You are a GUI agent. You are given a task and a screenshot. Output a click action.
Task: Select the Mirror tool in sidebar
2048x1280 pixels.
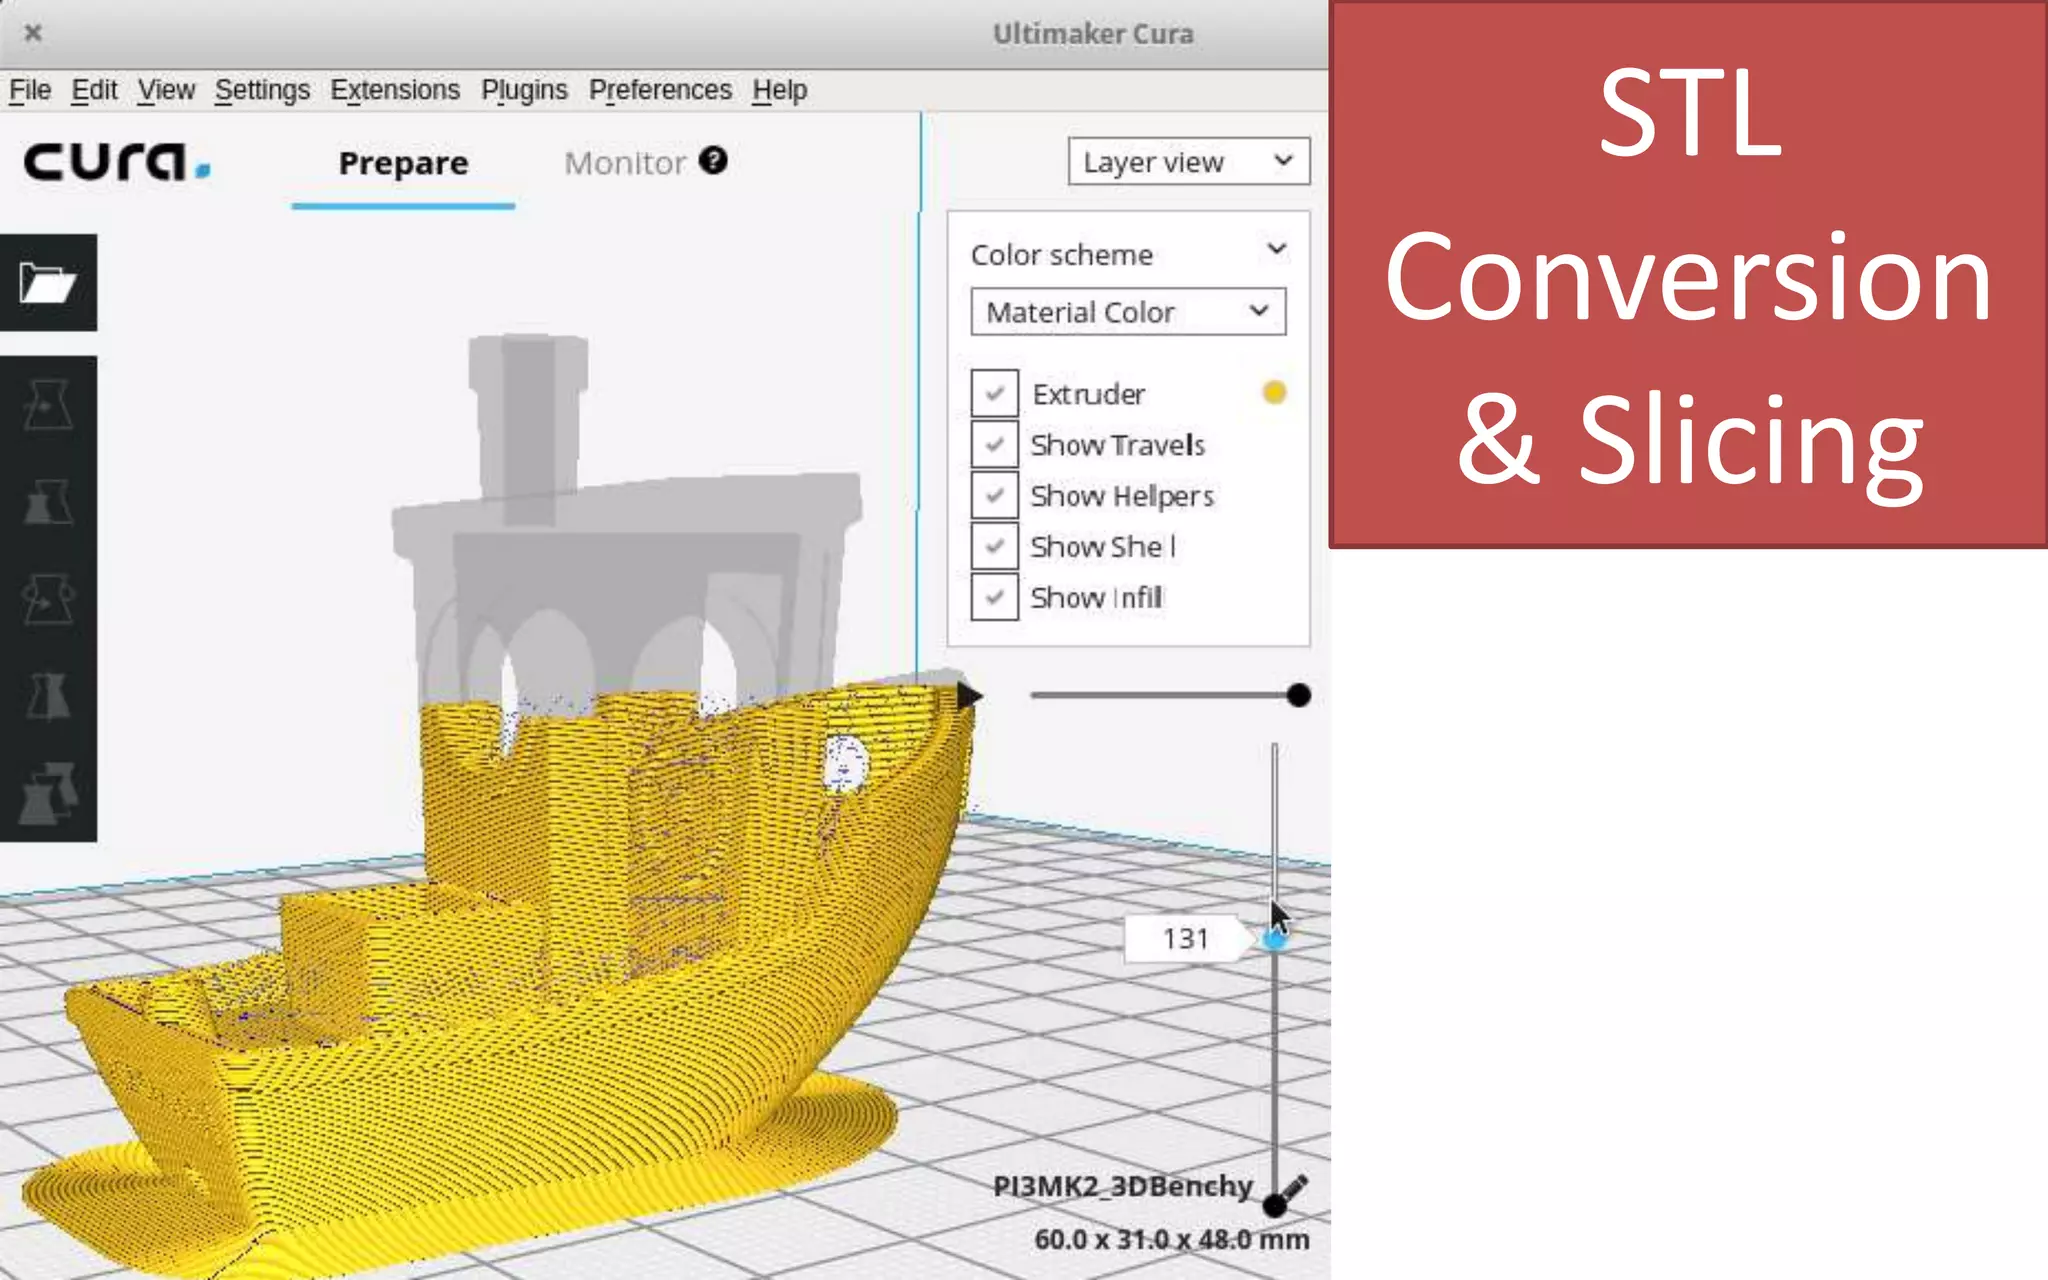coord(48,695)
